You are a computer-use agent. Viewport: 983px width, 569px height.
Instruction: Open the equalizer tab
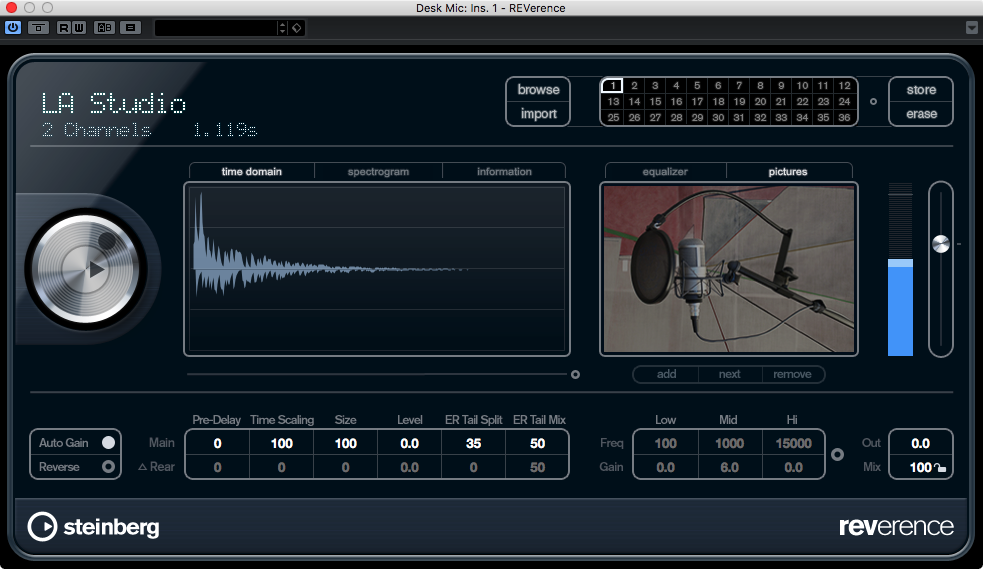665,172
